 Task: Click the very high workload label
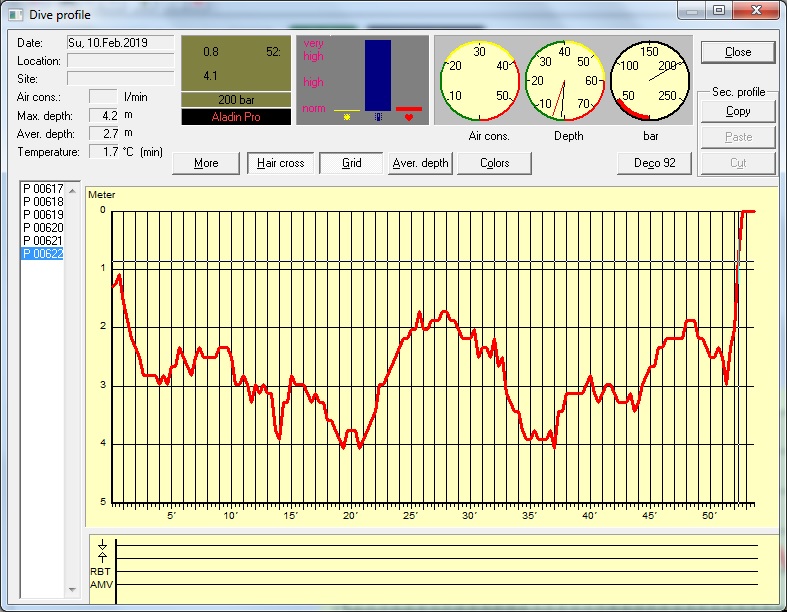tap(313, 50)
